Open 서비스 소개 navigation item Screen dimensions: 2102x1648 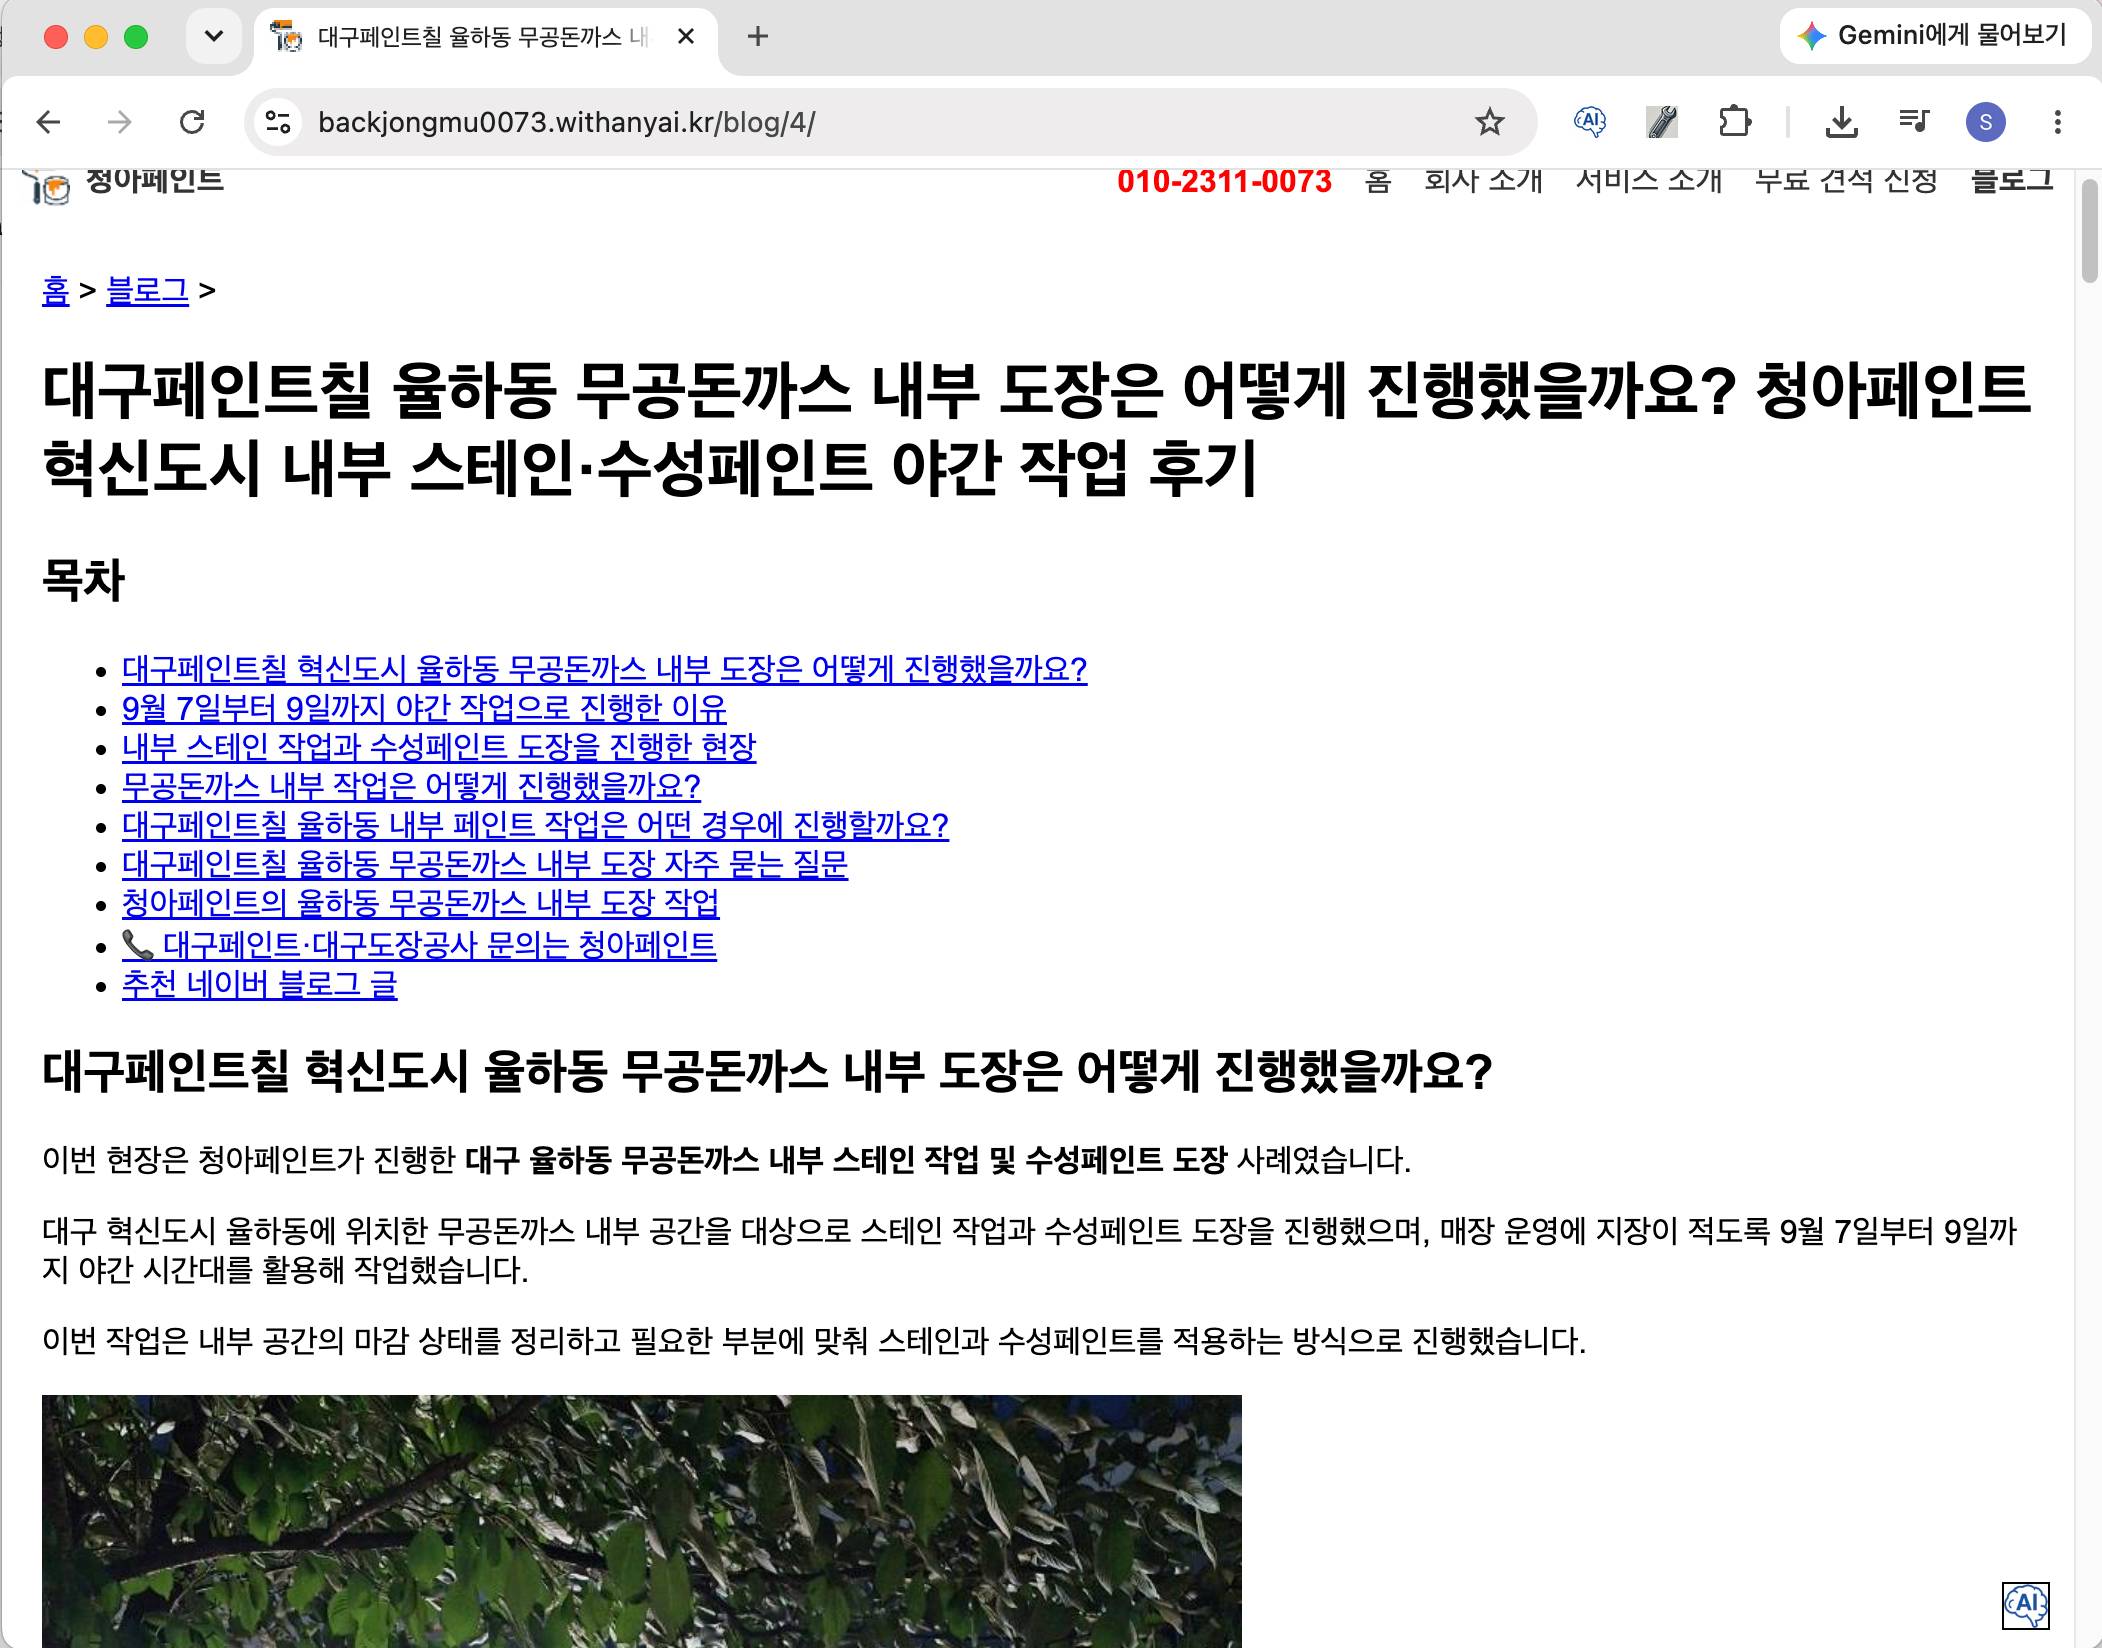coord(1649,181)
